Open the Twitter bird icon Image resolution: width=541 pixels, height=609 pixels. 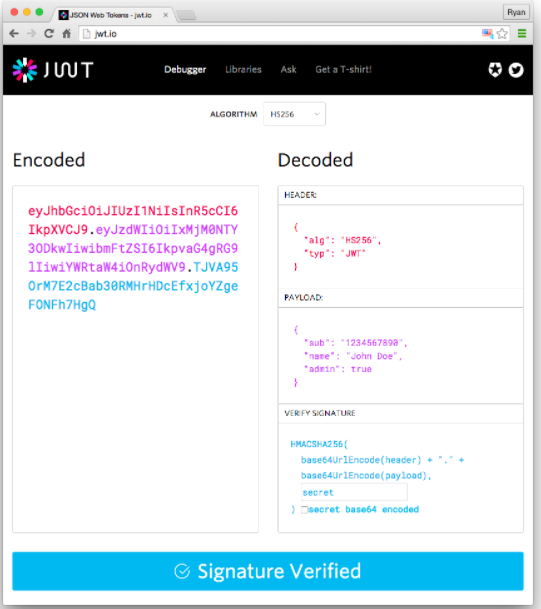click(x=516, y=70)
